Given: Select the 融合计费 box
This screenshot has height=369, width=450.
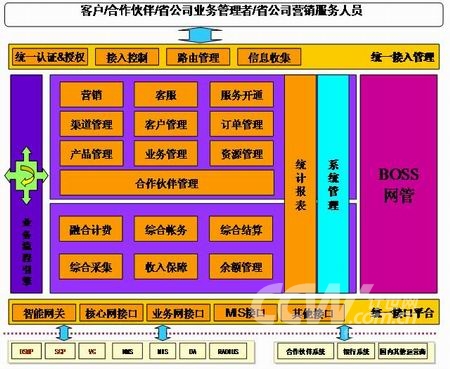Looking at the screenshot, I should coord(91,229).
